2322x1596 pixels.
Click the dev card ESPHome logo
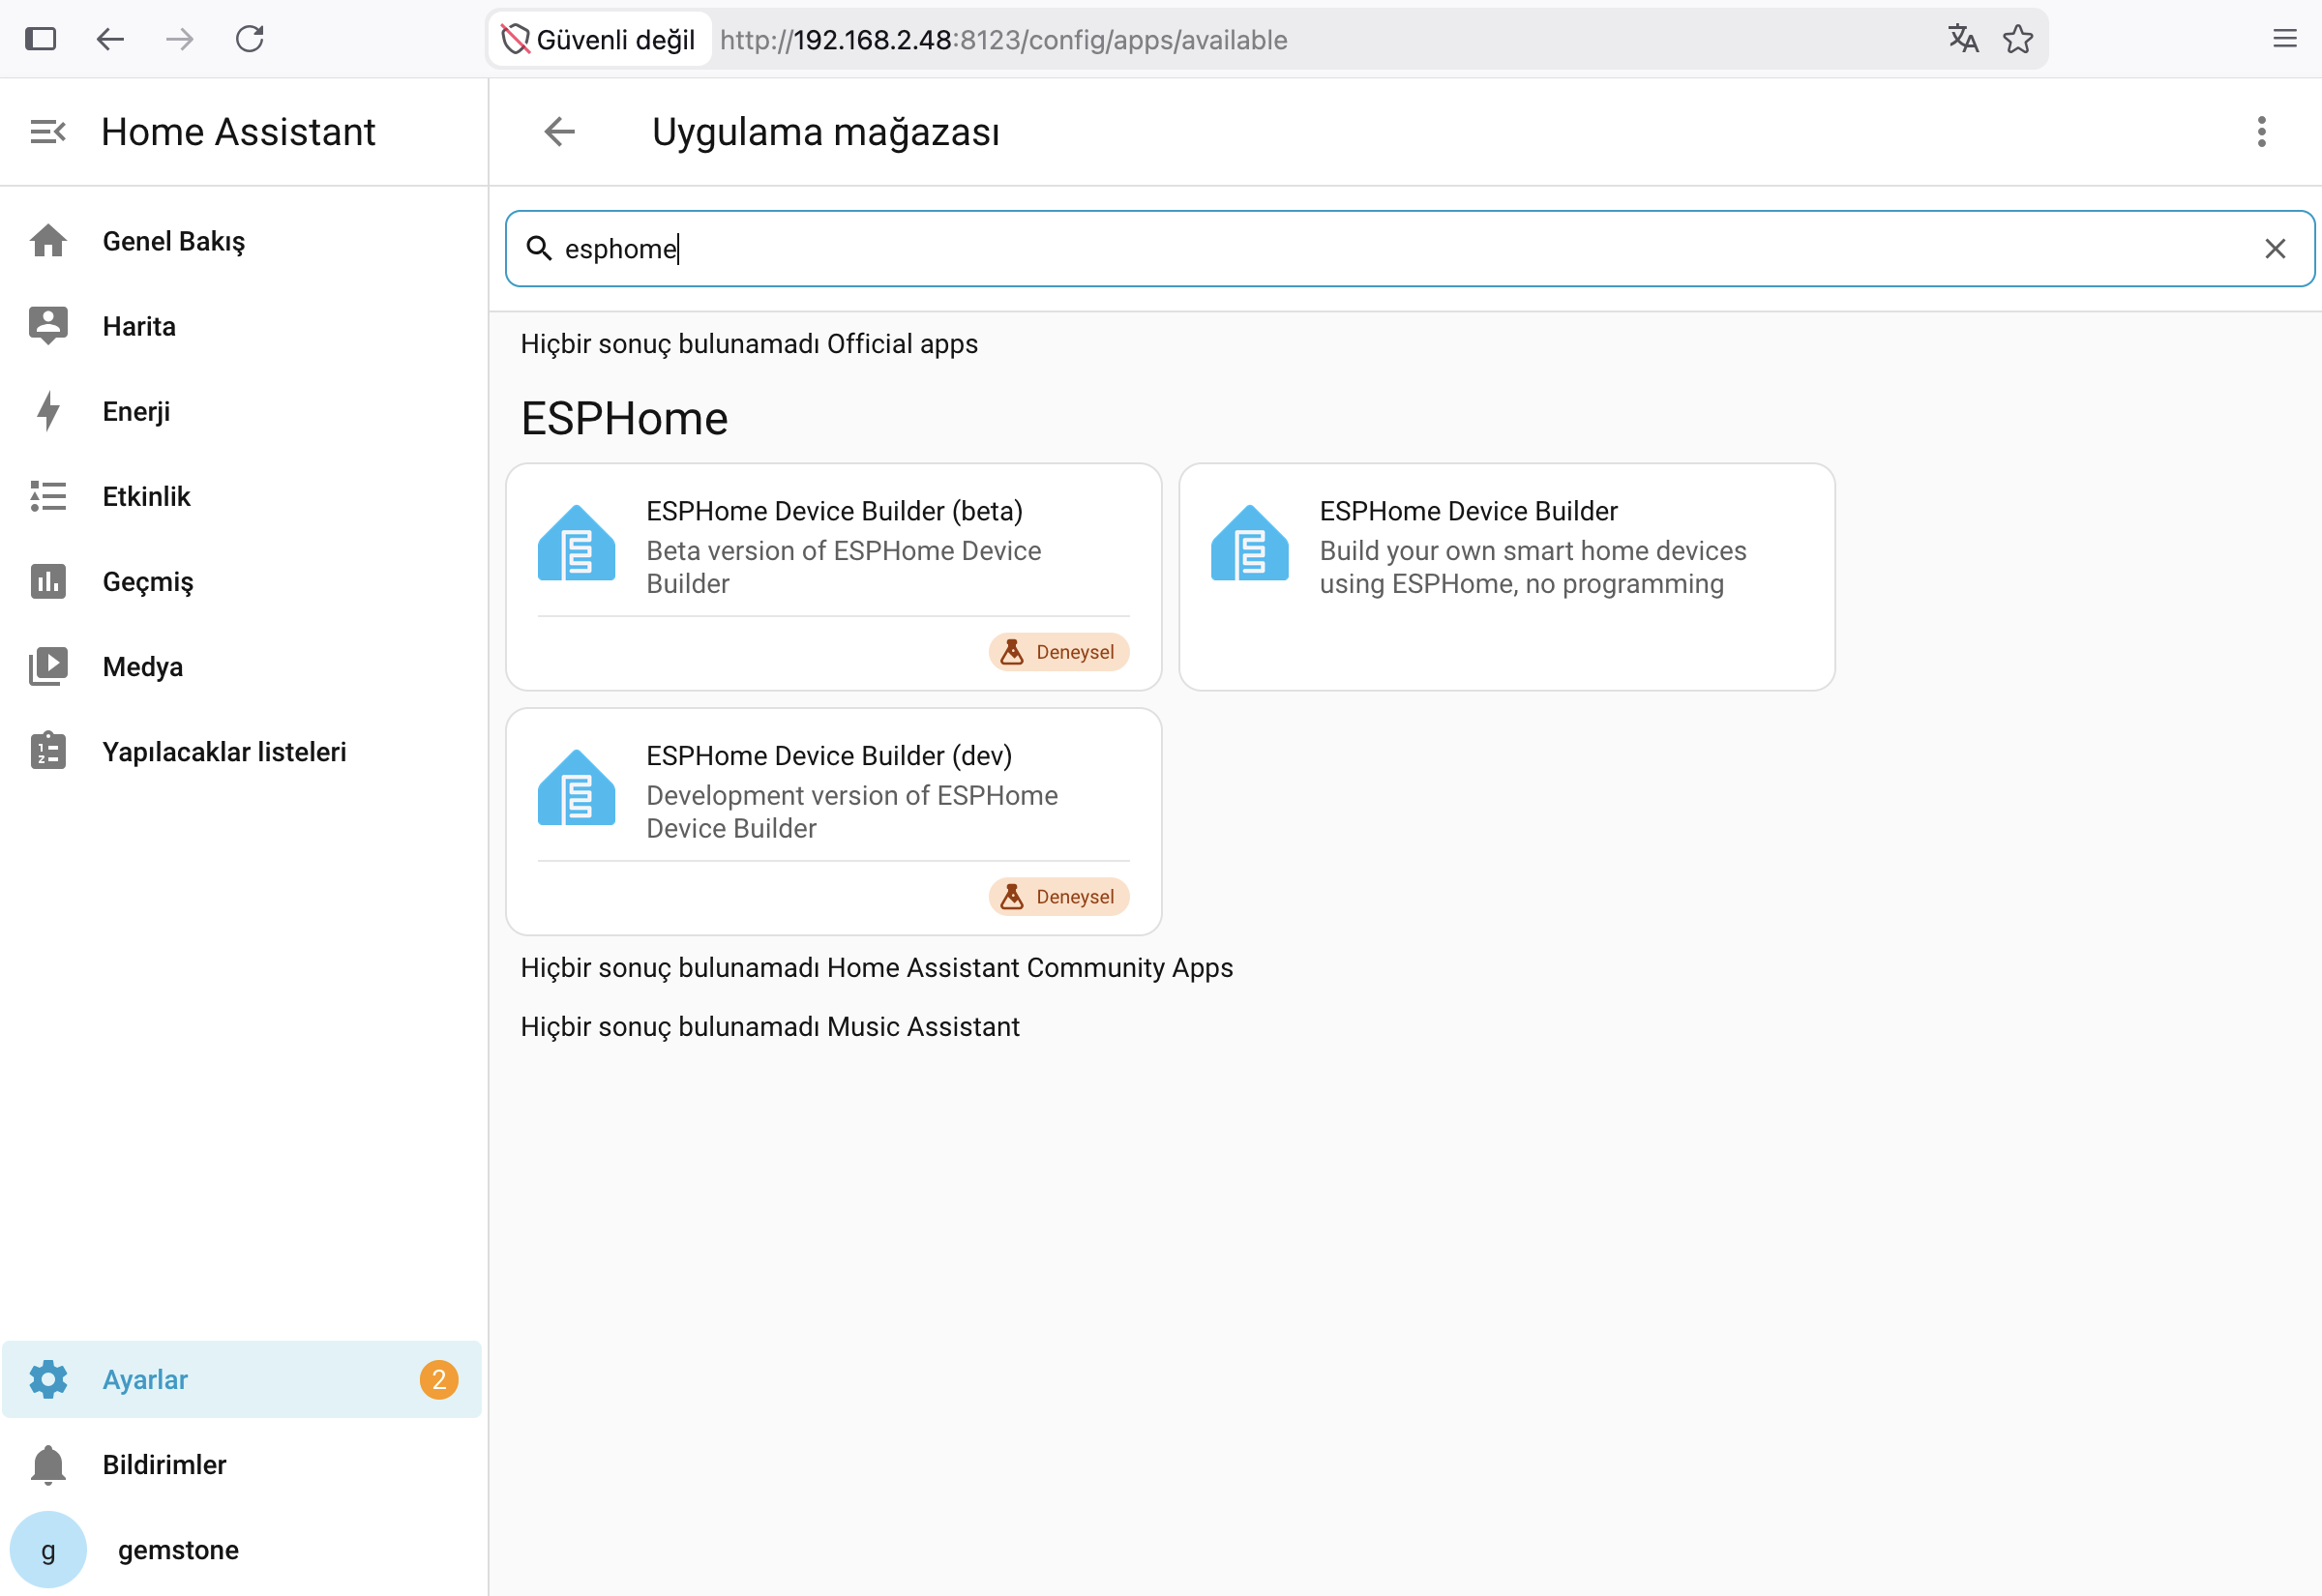576,788
